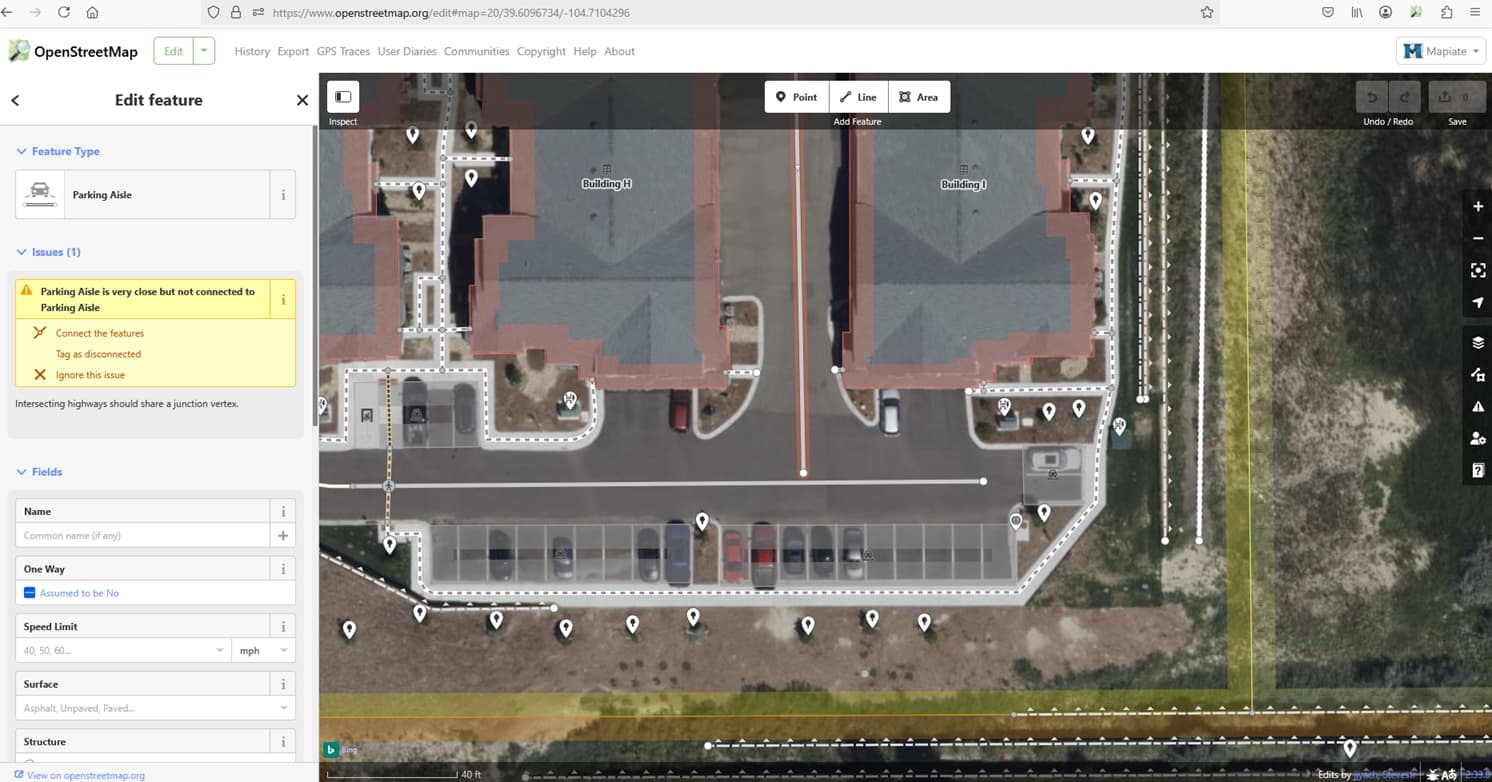The height and width of the screenshot is (782, 1492).
Task: Click the geolocate arrow icon
Action: pyautogui.click(x=1477, y=302)
